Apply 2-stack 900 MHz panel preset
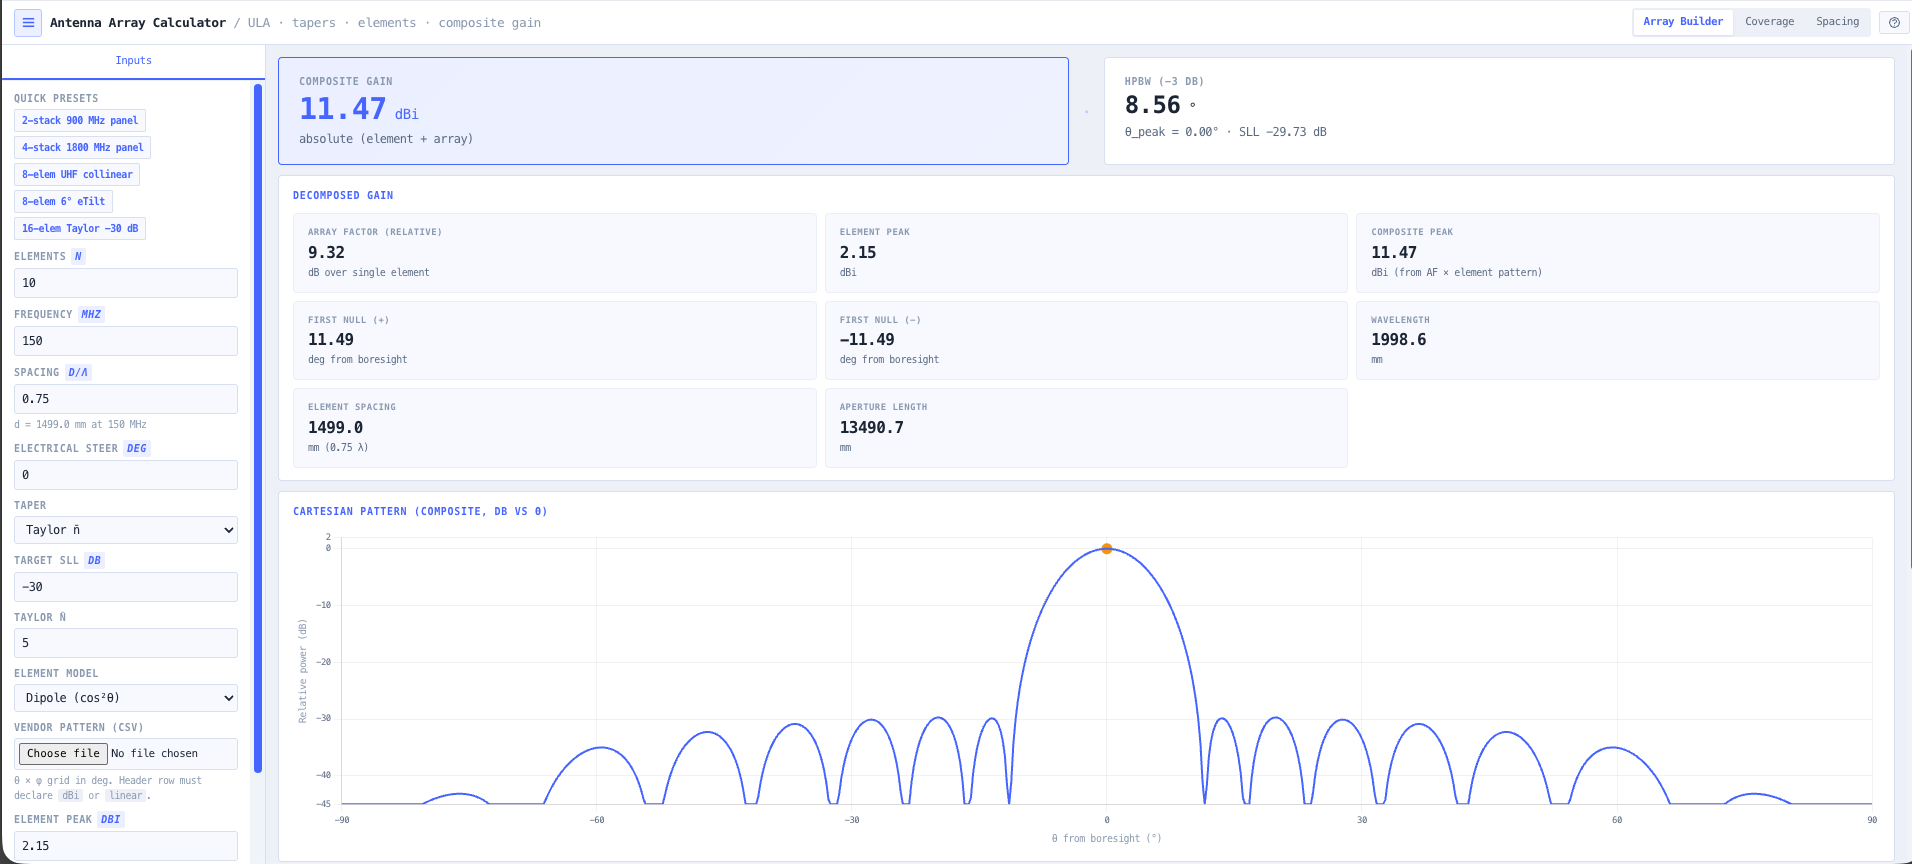 click(80, 120)
